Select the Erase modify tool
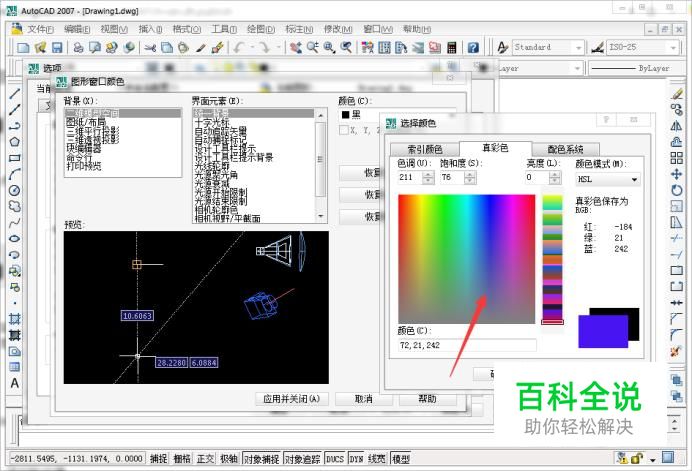Viewport: 692px width, 471px height. pos(676,94)
